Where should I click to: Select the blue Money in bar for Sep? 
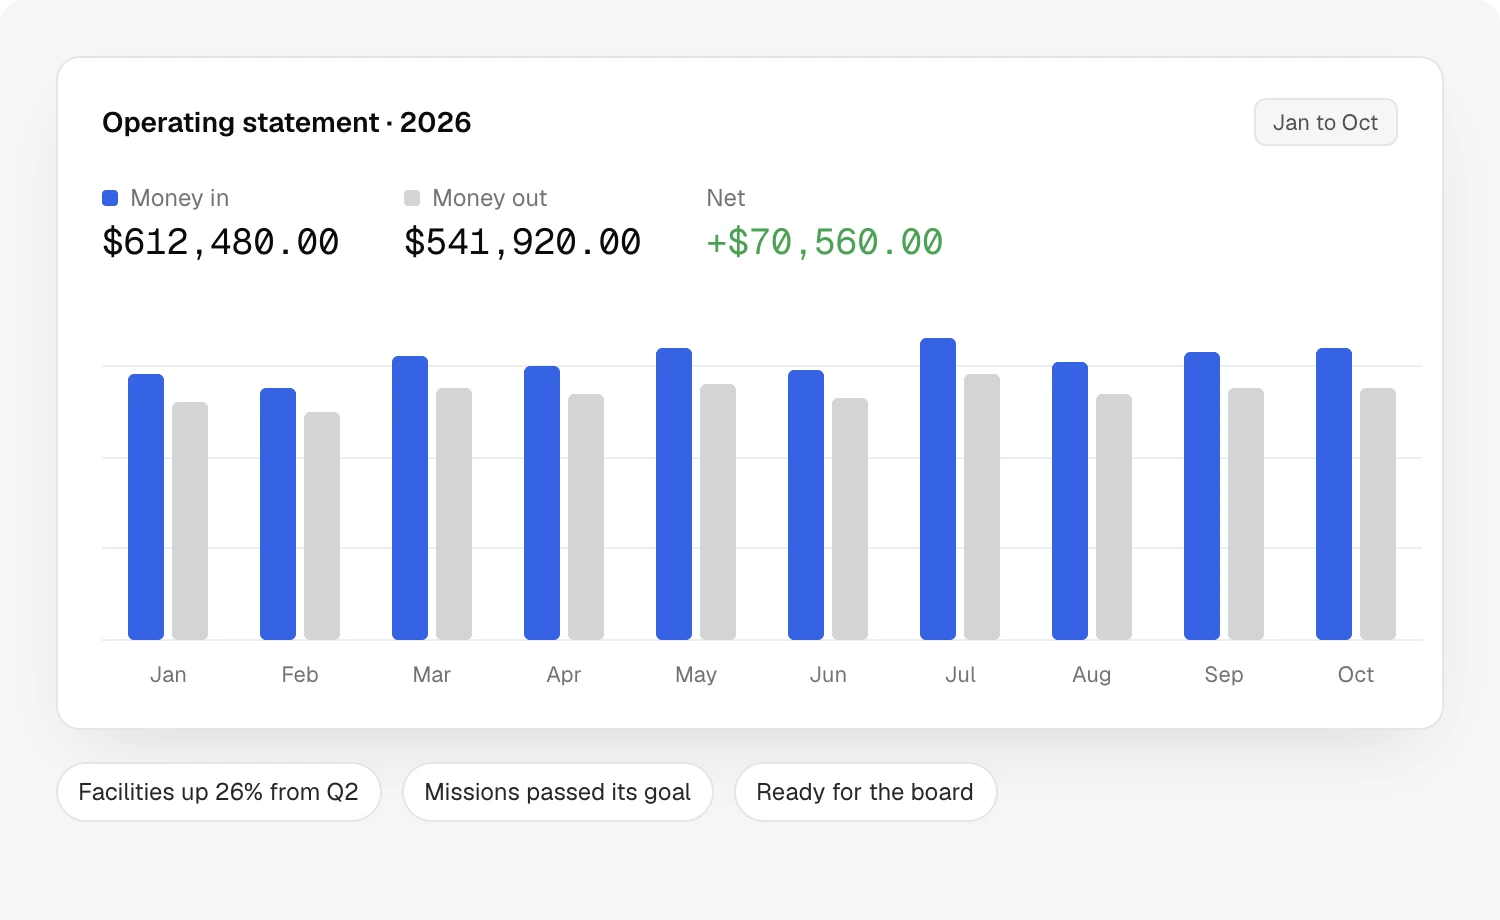(1202, 496)
